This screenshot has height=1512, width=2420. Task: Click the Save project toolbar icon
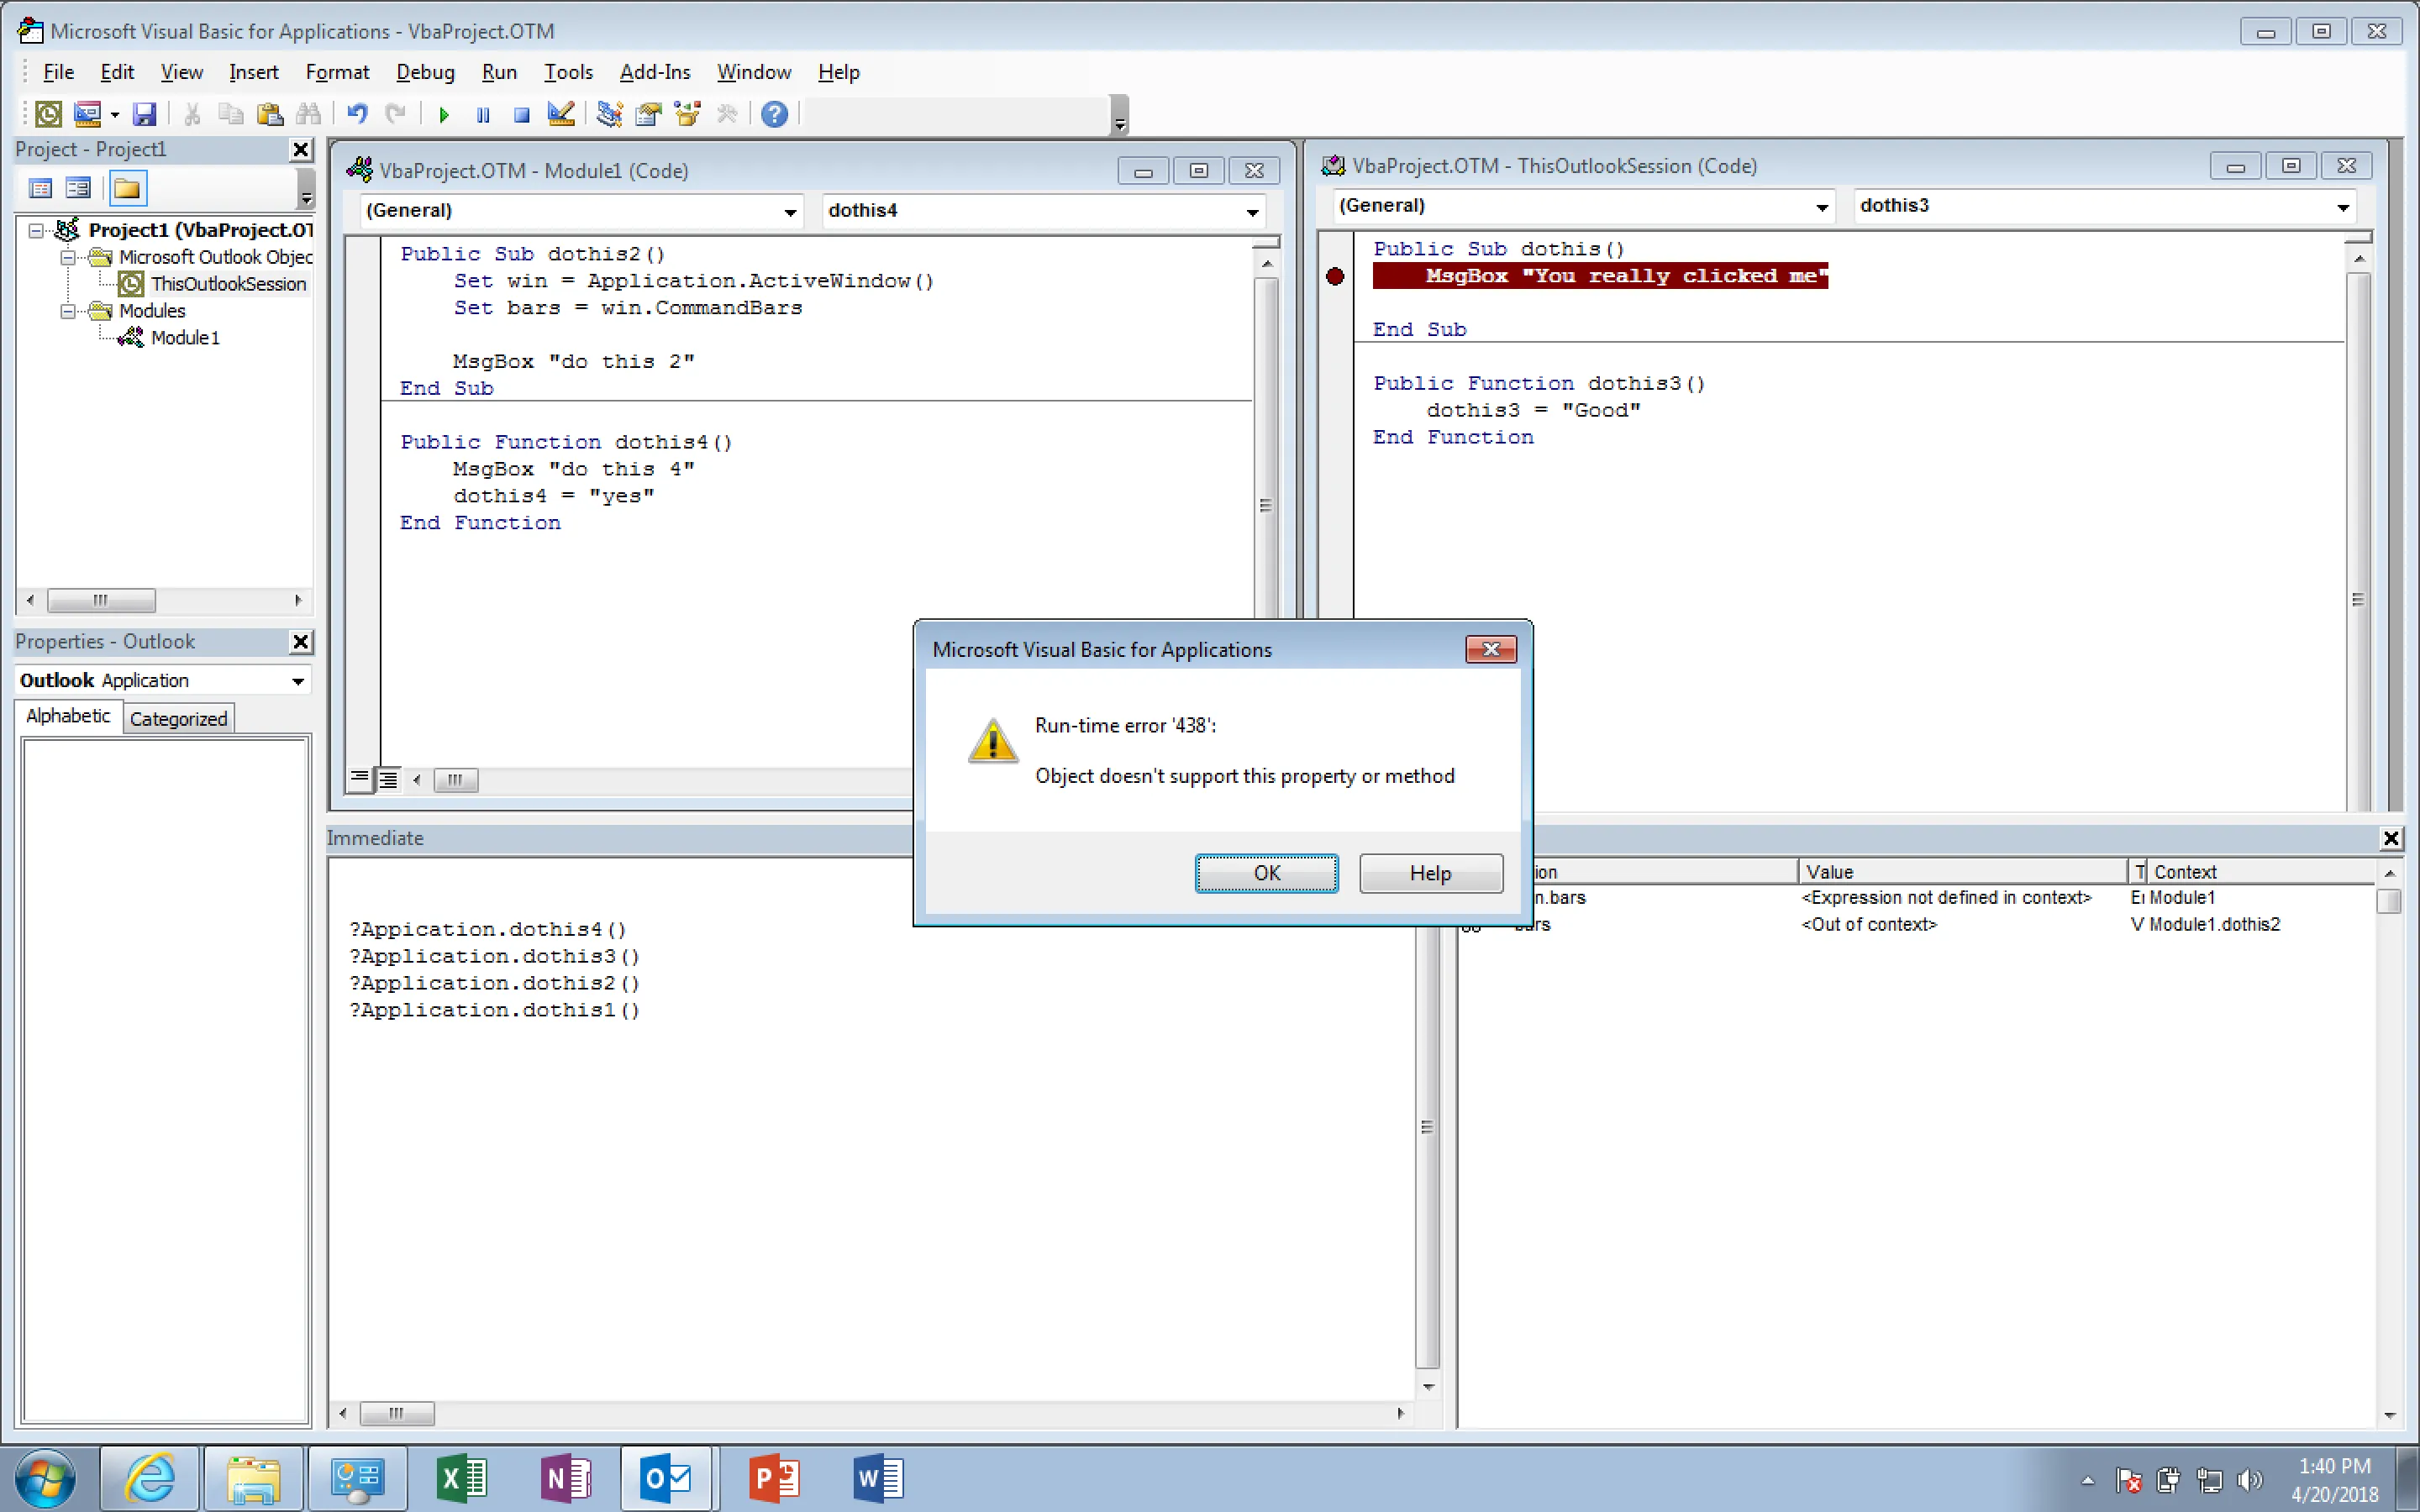pos(144,115)
